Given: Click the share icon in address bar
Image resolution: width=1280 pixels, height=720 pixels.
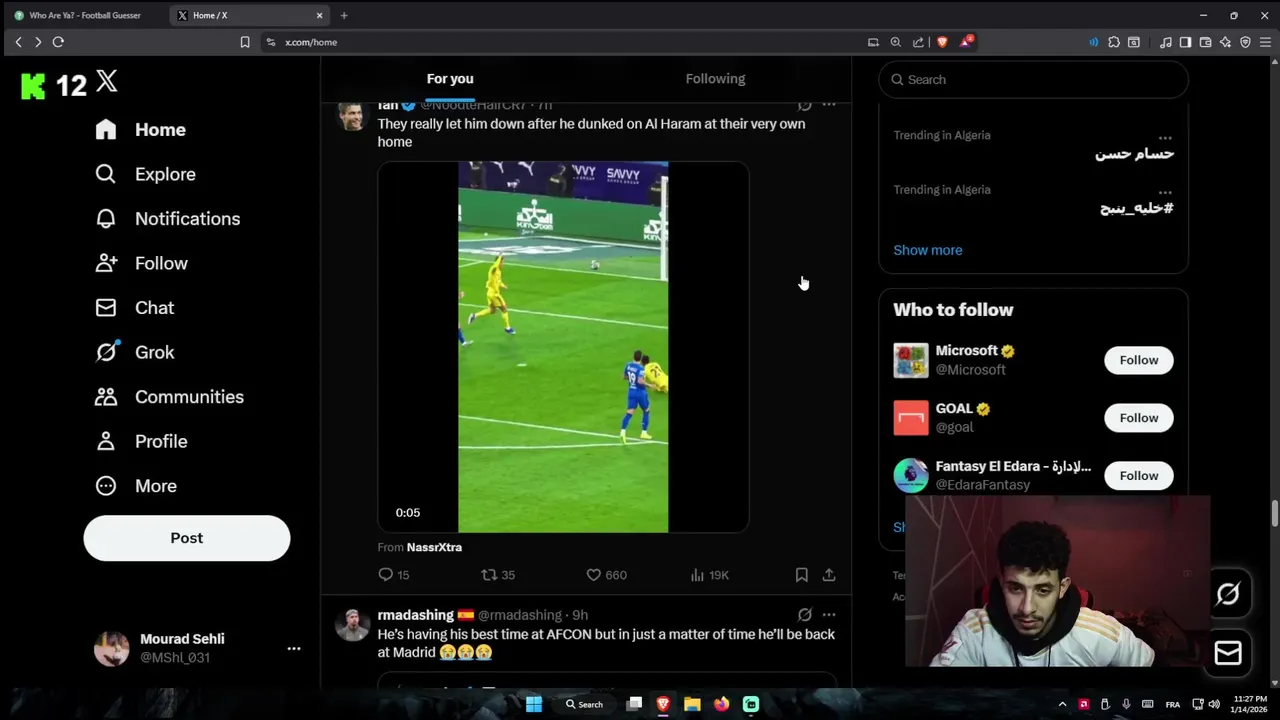Looking at the screenshot, I should 918,42.
